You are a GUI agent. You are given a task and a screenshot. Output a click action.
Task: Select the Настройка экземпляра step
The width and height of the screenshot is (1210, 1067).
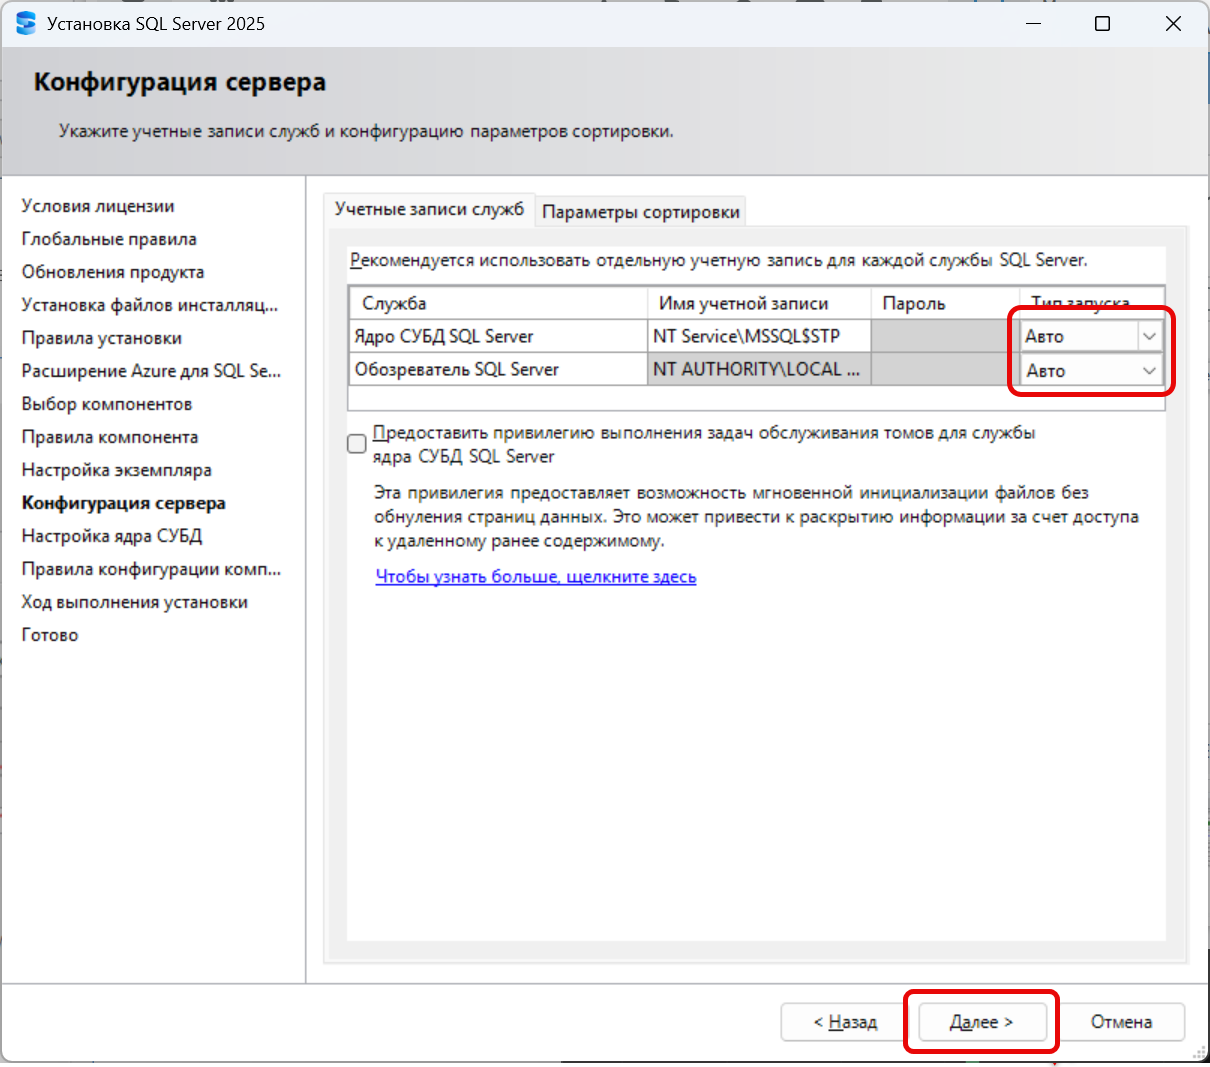coord(117,470)
